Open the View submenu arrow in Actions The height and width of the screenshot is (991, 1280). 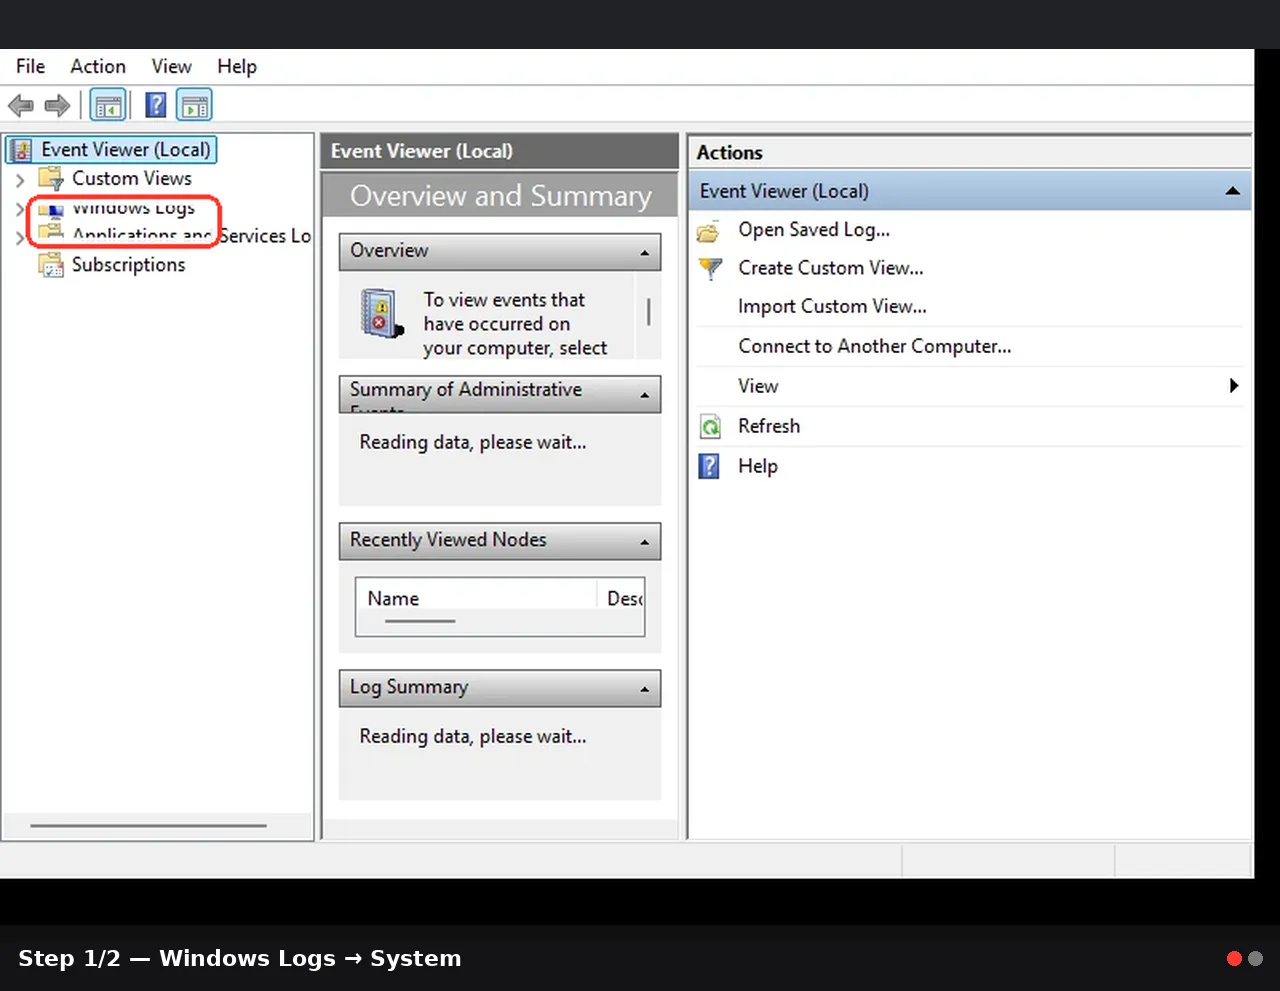(x=1234, y=386)
